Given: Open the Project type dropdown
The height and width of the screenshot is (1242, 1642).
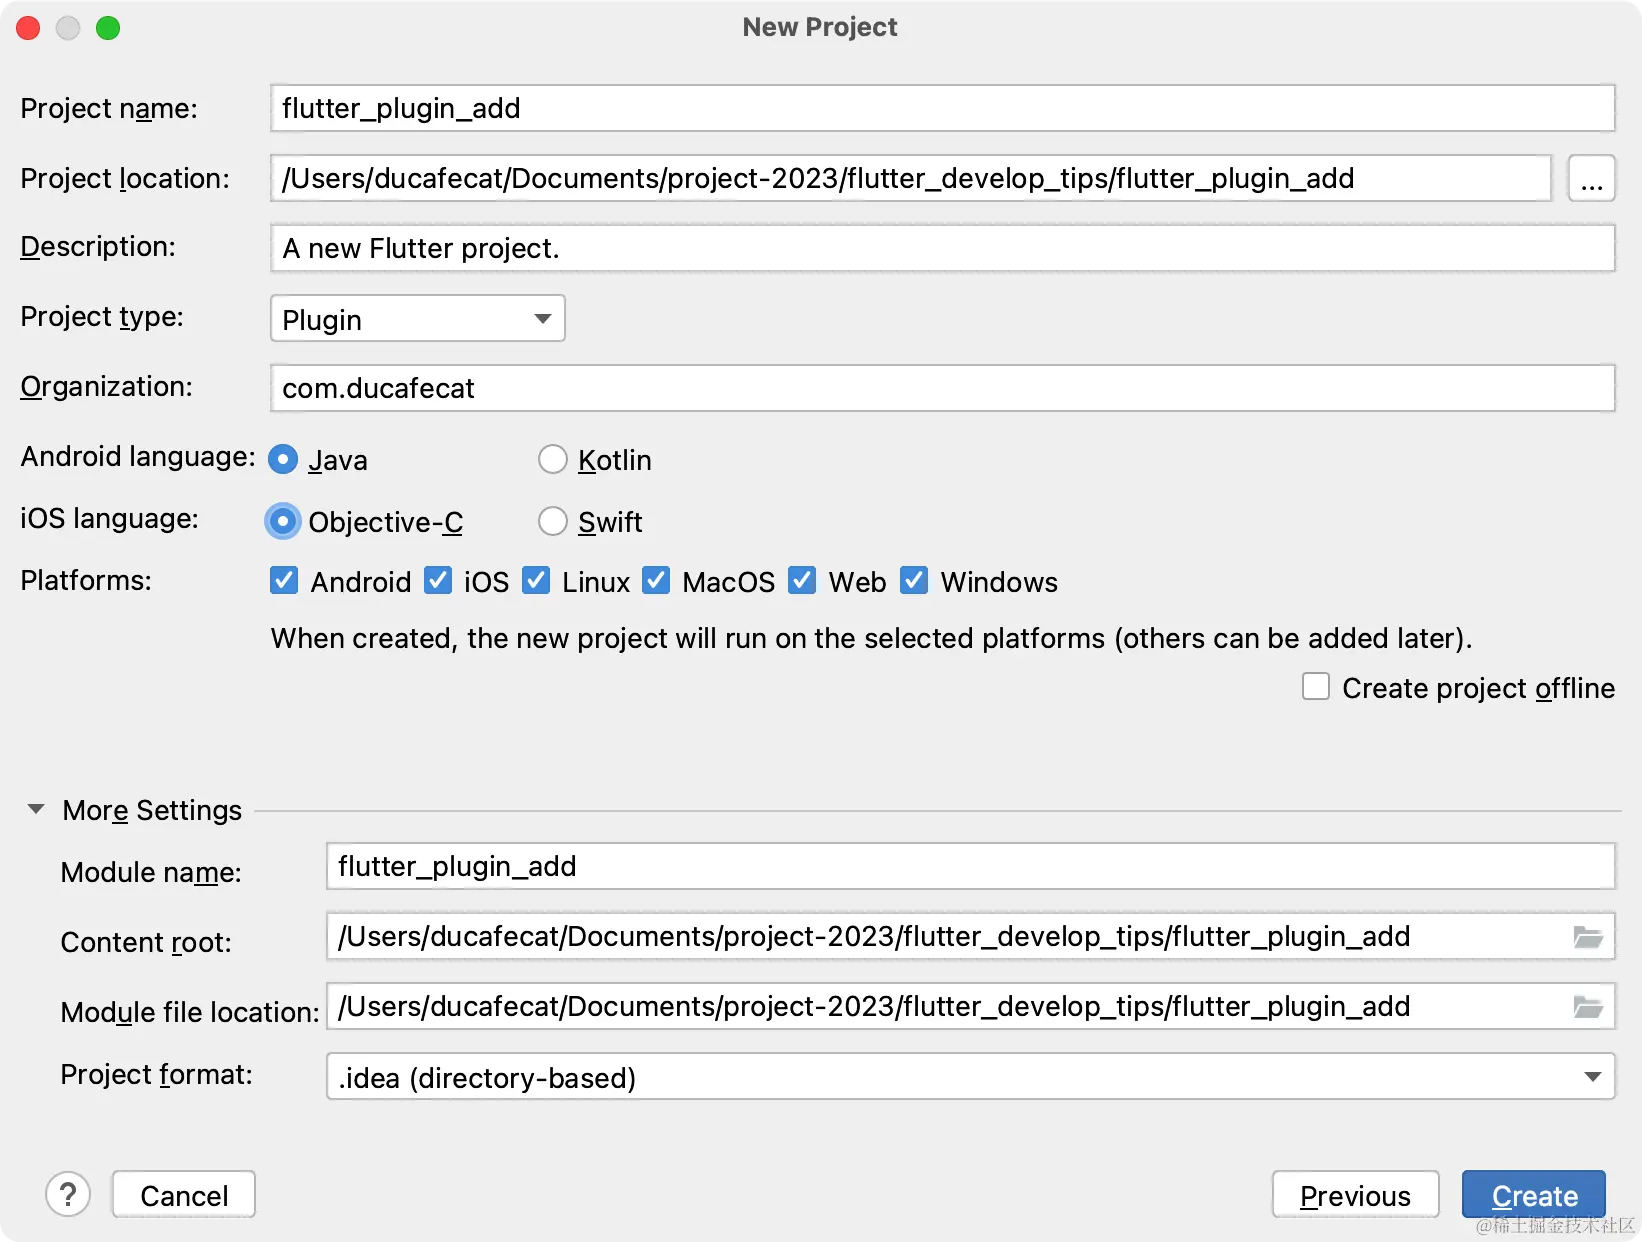Looking at the screenshot, I should click(417, 319).
